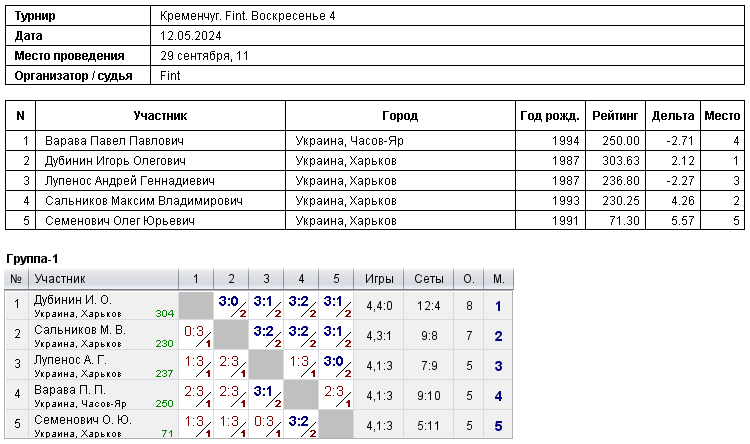750x444 pixels.
Task: Click the rating value 303.63
Action: [x=621, y=161]
